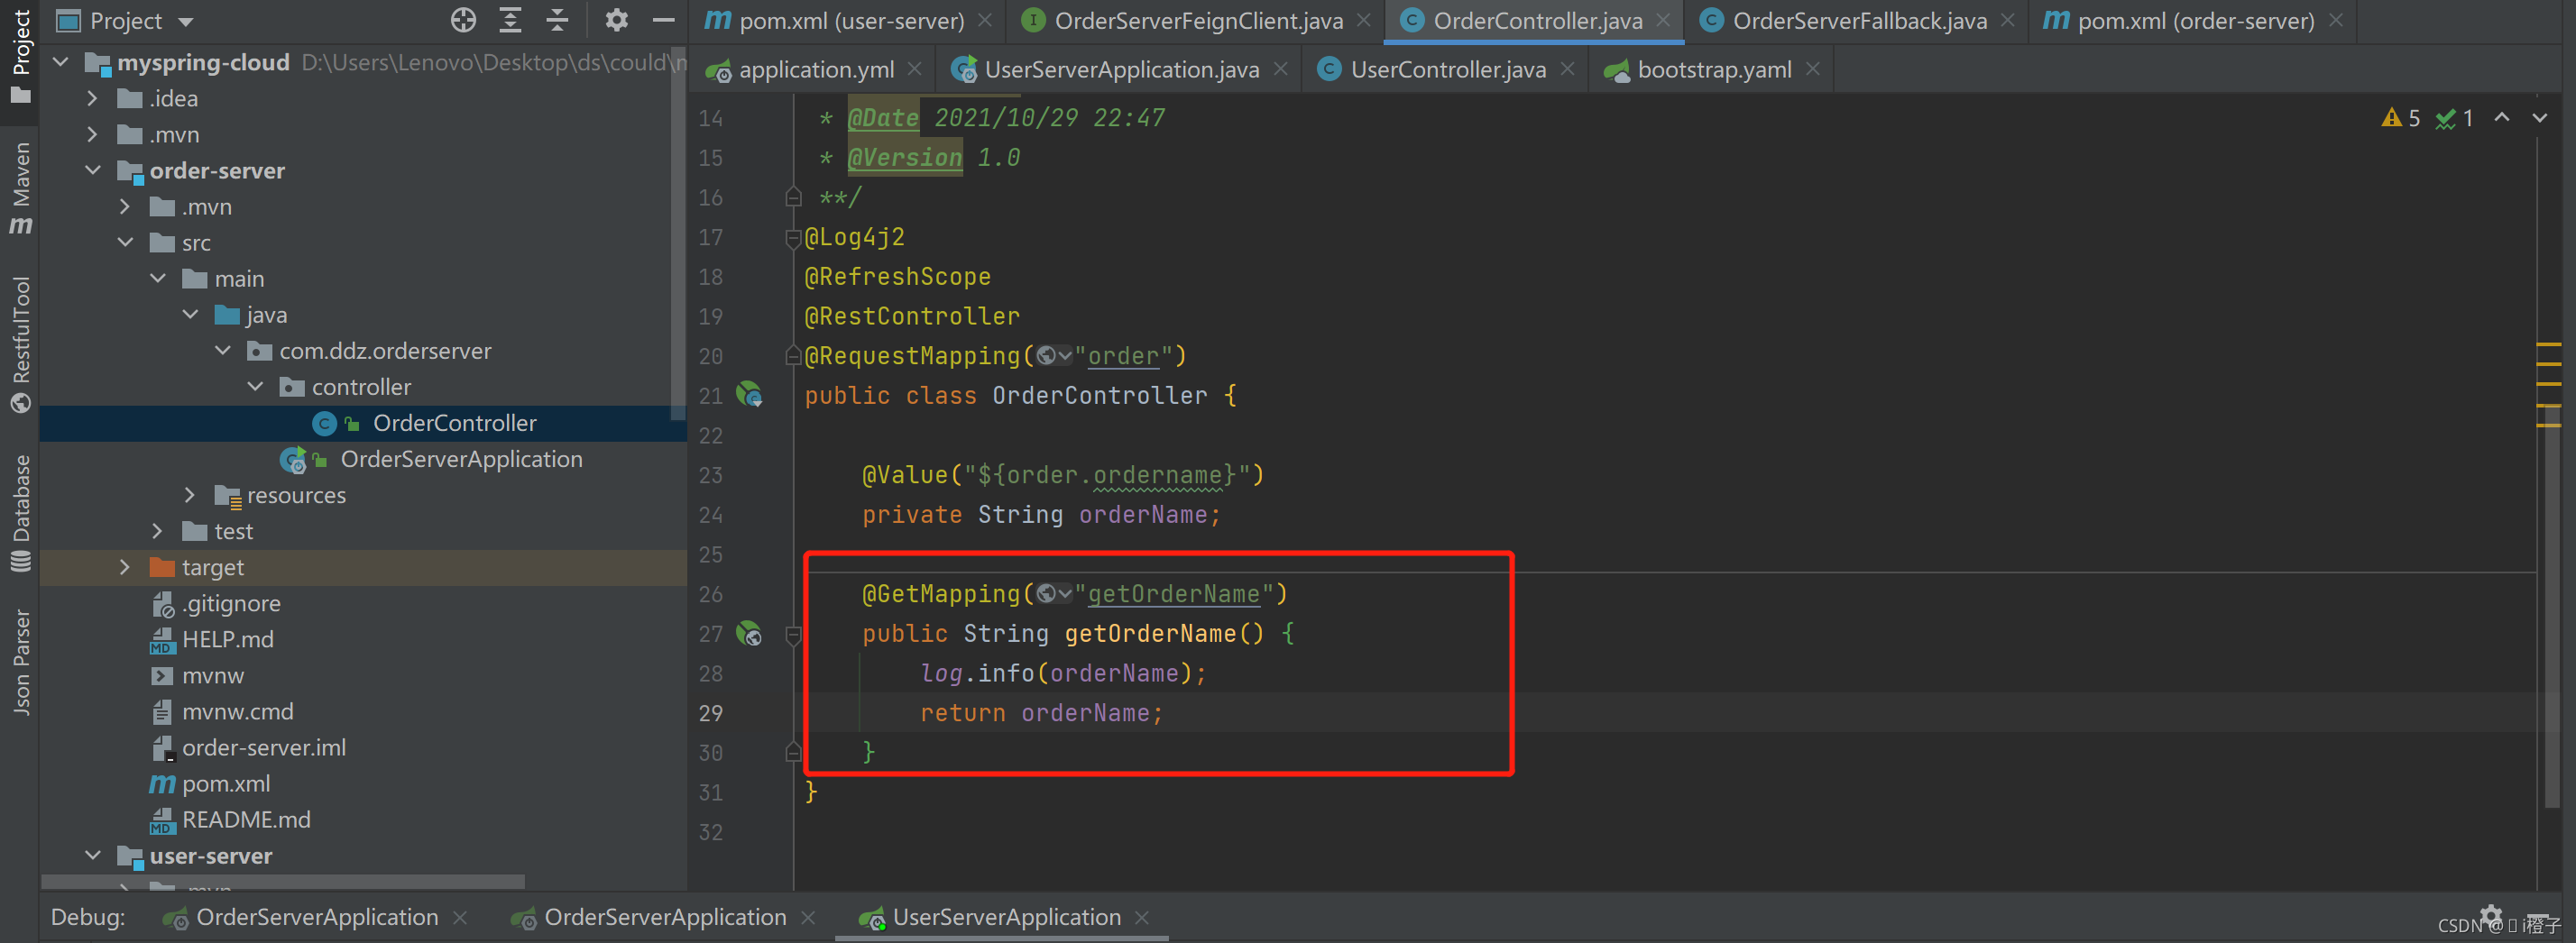This screenshot has height=943, width=2576.
Task: Select .gitignore file in tree
Action: click(x=231, y=603)
